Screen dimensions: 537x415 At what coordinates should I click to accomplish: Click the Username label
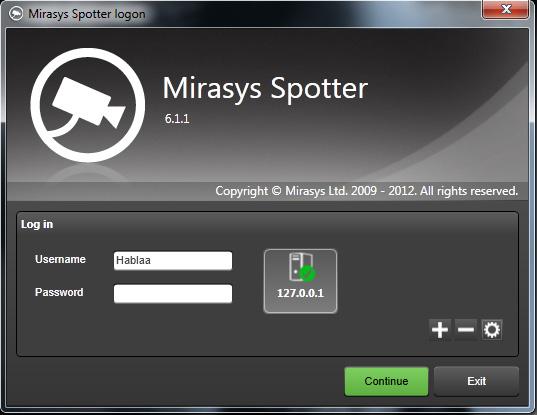click(60, 259)
